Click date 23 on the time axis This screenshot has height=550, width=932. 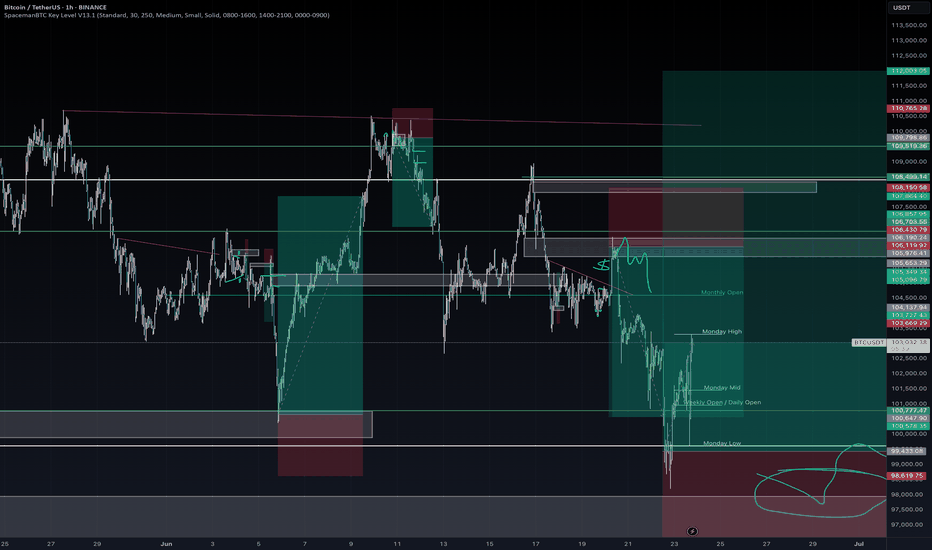(x=674, y=543)
